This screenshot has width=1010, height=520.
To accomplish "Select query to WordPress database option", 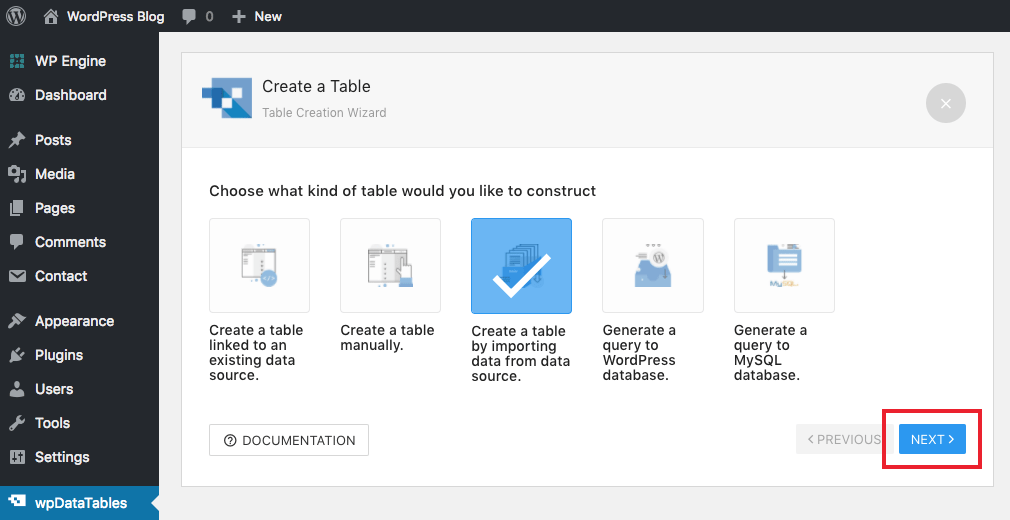I will click(653, 265).
